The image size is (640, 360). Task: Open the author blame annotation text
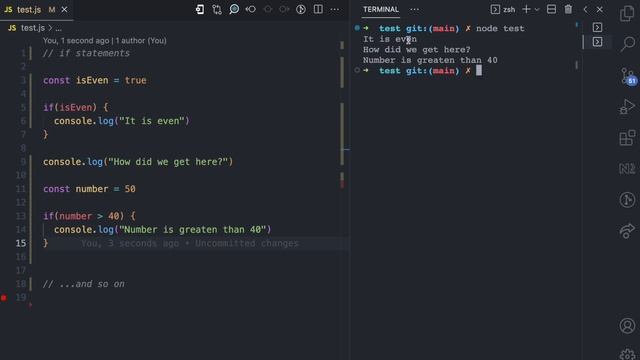pos(104,40)
